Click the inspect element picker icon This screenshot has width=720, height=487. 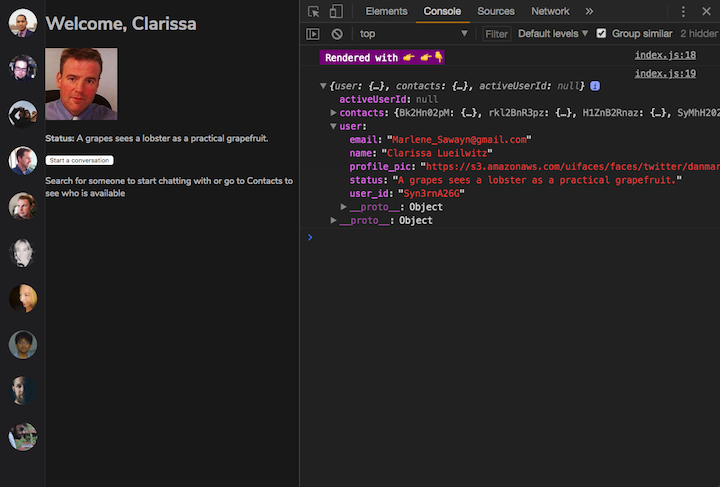pos(314,11)
